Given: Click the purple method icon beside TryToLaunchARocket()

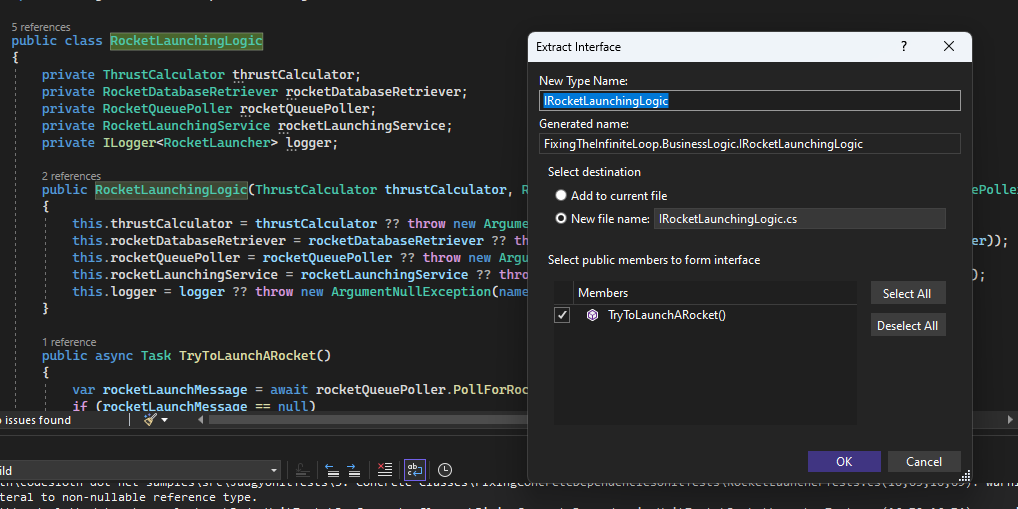Looking at the screenshot, I should point(592,316).
